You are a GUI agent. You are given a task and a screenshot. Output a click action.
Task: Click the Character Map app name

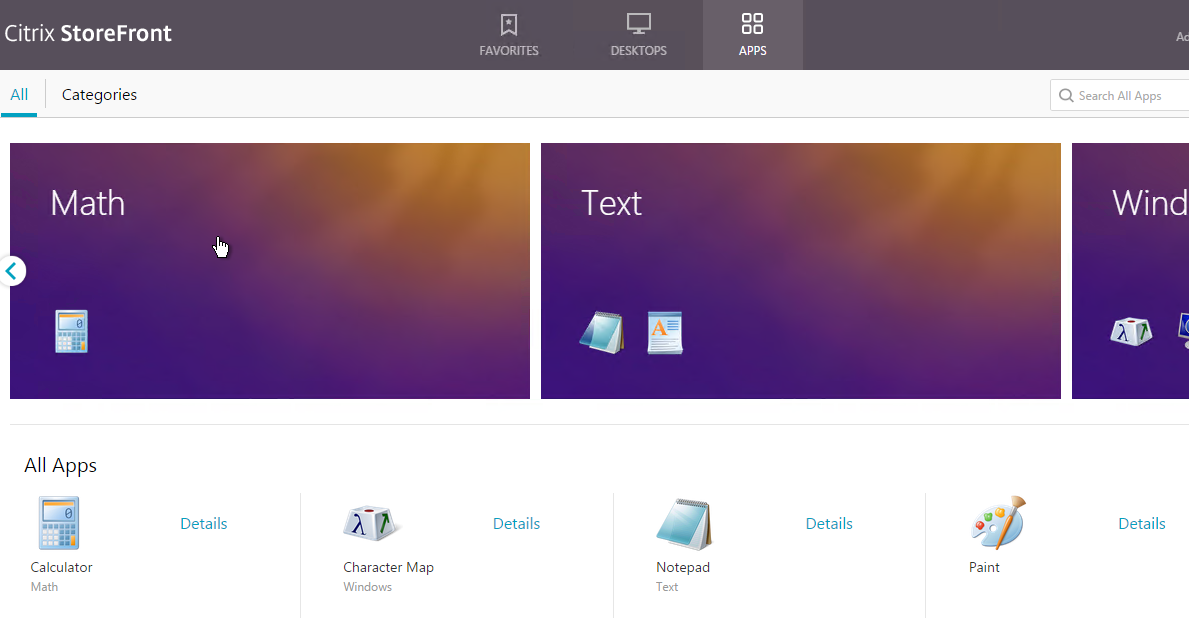pos(388,567)
